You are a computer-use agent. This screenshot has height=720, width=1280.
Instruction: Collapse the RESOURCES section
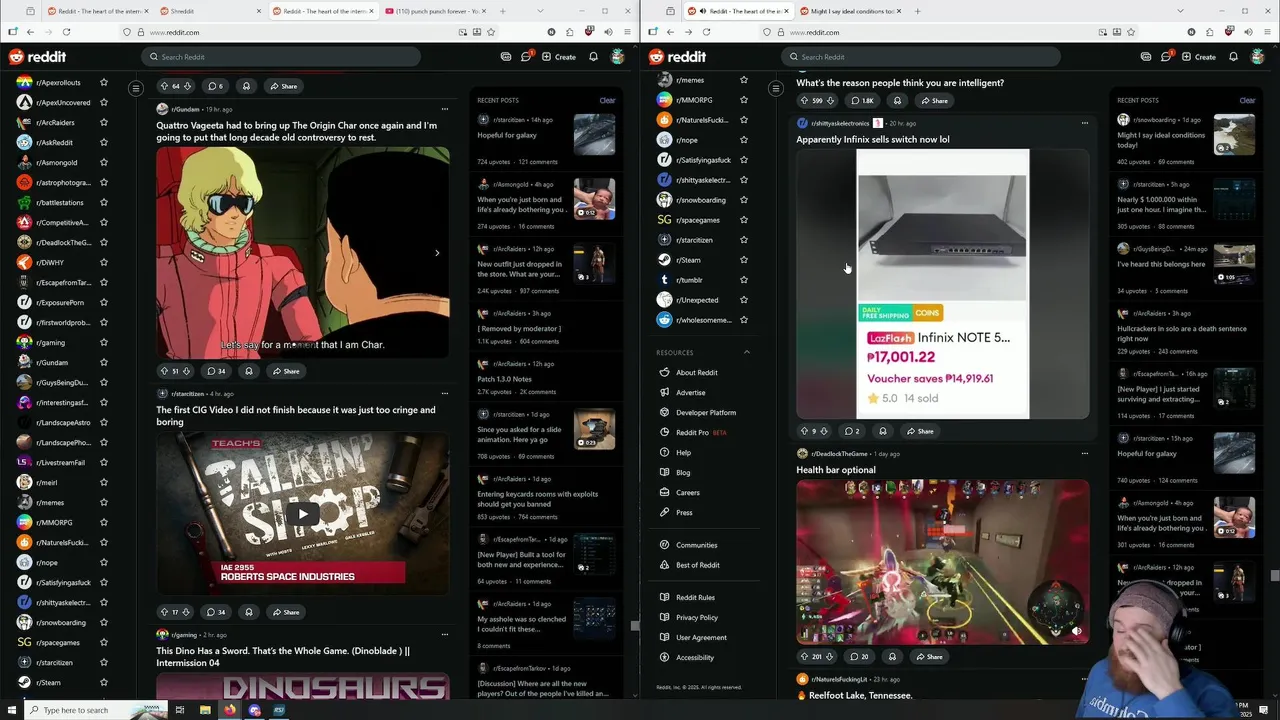click(746, 352)
